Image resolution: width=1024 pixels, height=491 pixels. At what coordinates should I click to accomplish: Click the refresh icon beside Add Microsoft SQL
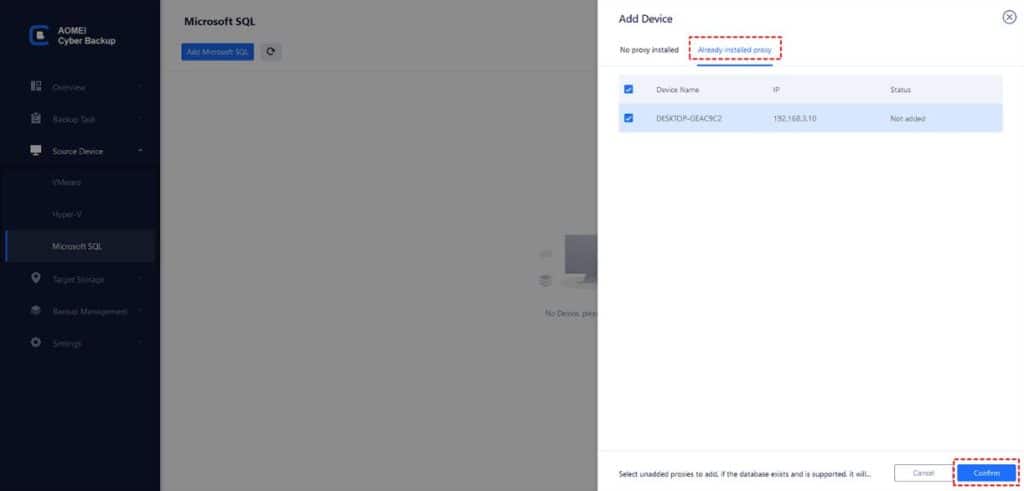[271, 52]
